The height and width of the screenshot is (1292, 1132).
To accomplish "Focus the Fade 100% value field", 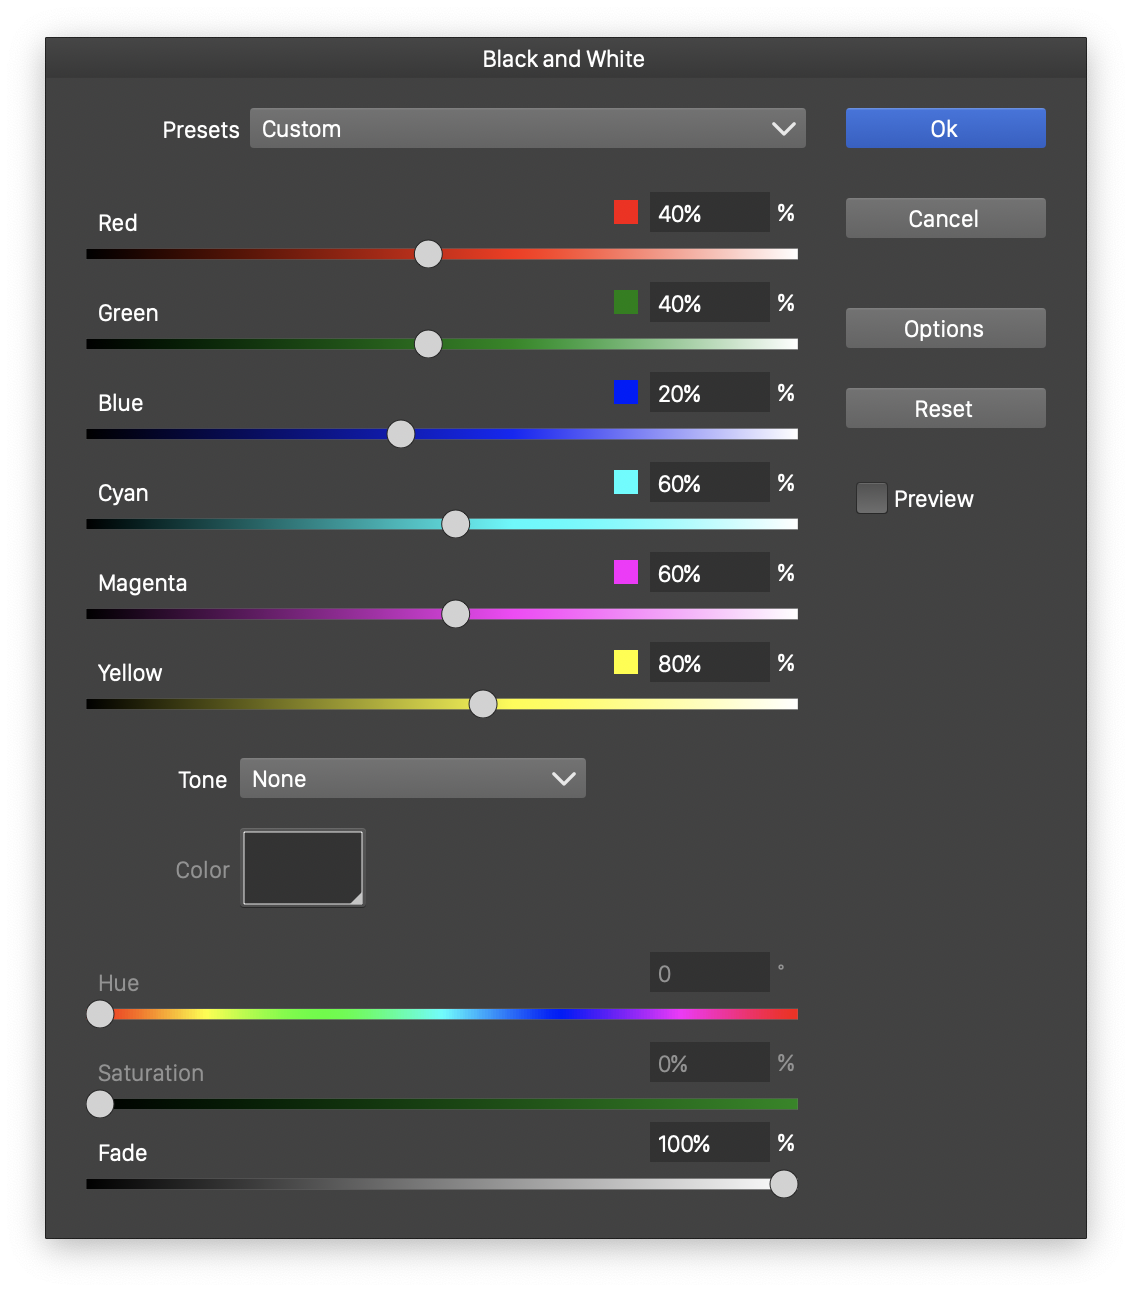I will coord(709,1143).
